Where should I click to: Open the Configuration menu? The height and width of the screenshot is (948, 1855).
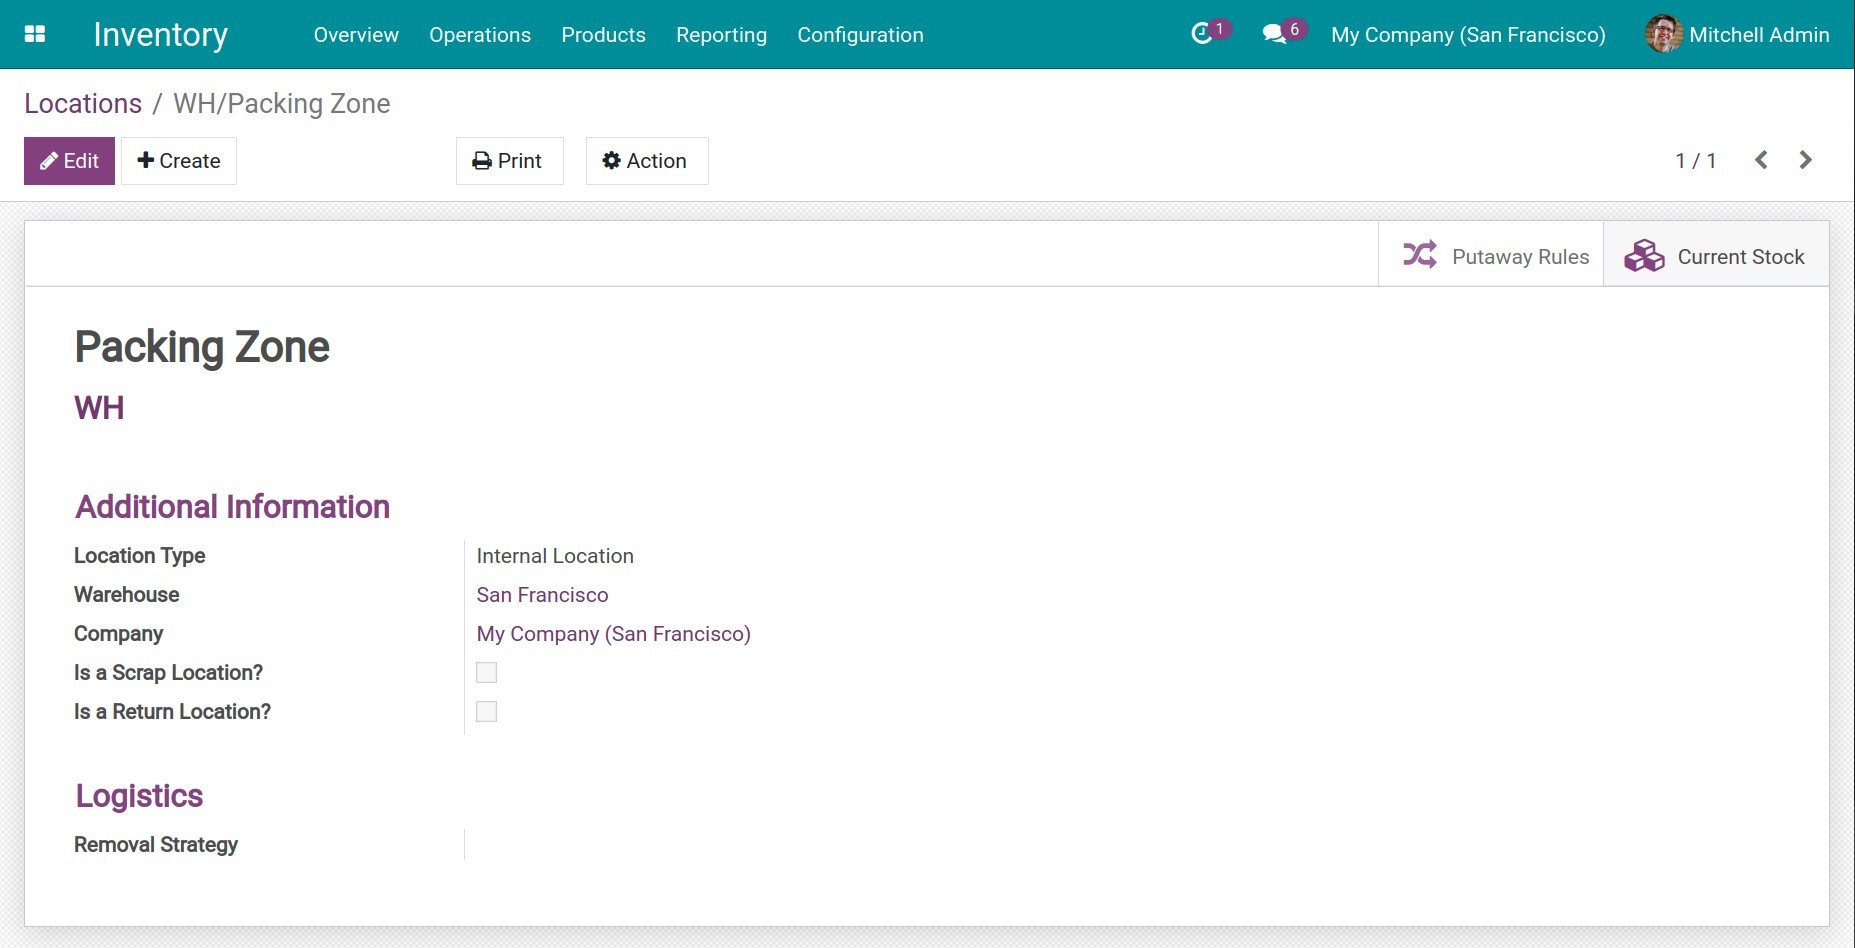tap(860, 35)
